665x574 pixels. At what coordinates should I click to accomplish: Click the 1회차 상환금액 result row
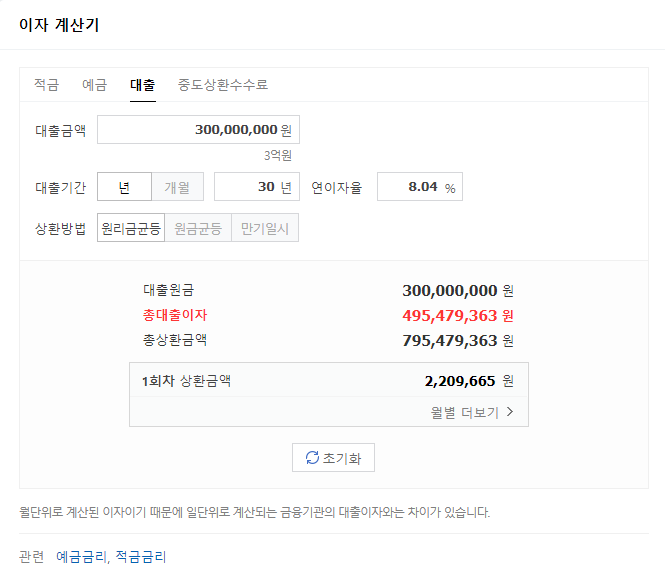(328, 381)
